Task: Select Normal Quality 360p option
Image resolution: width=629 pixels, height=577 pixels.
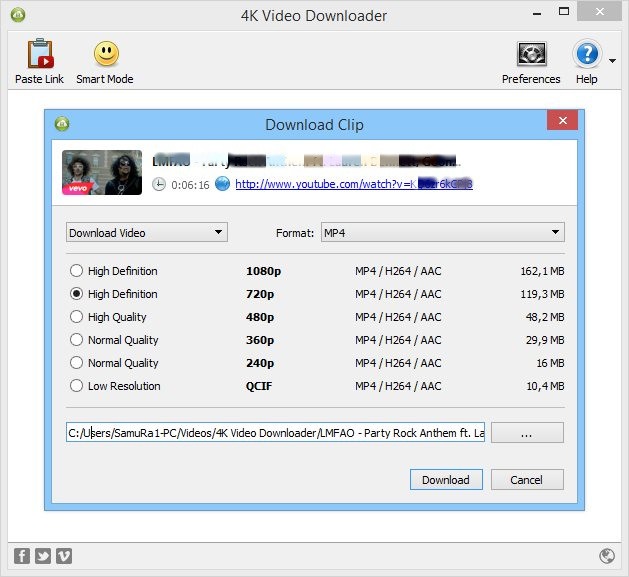Action: pos(76,340)
